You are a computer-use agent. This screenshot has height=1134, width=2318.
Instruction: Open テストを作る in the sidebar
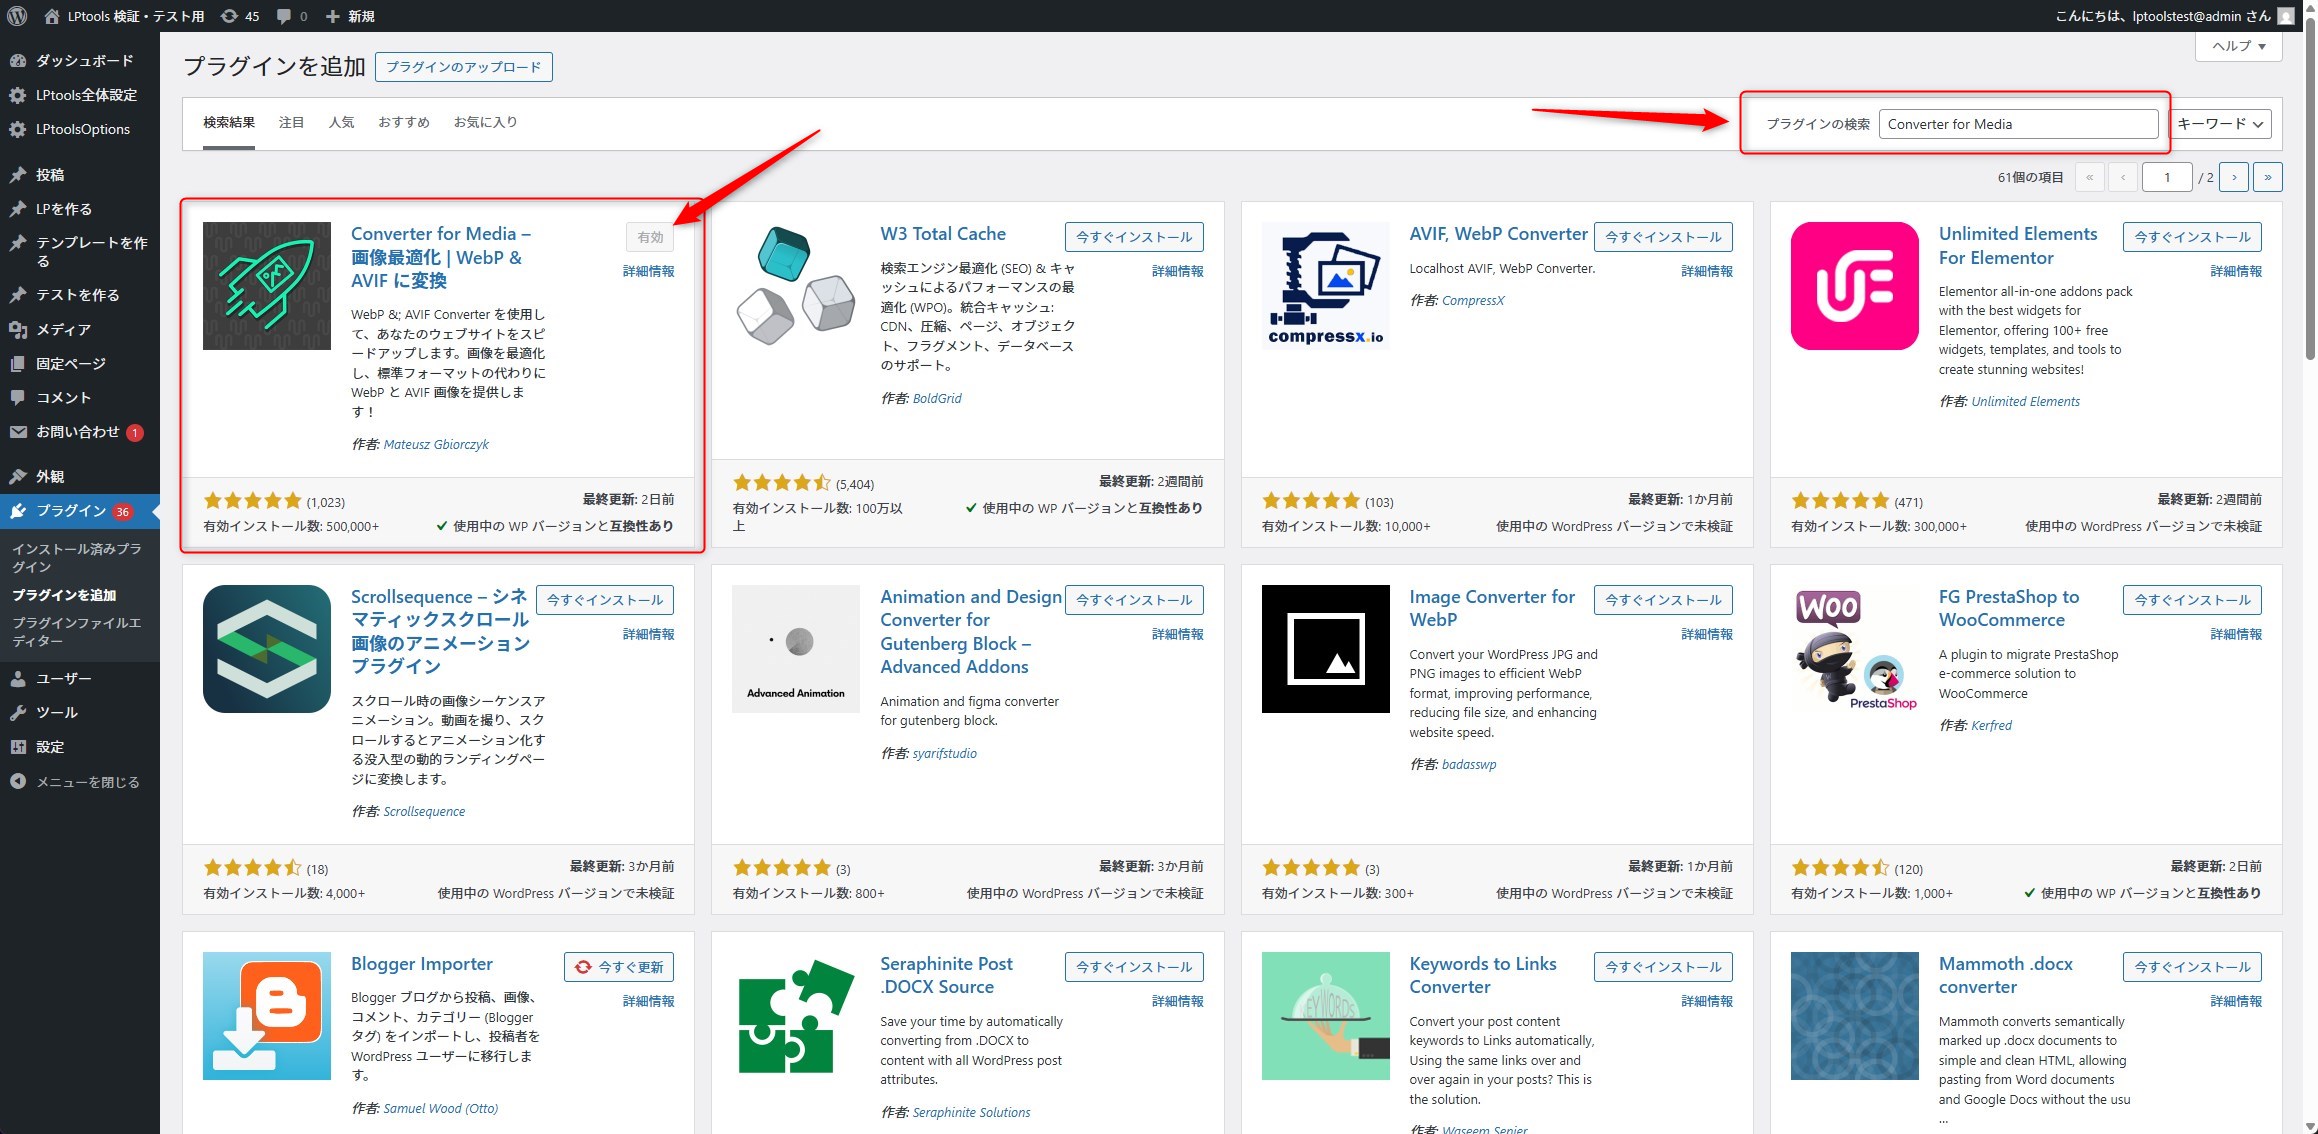80,295
